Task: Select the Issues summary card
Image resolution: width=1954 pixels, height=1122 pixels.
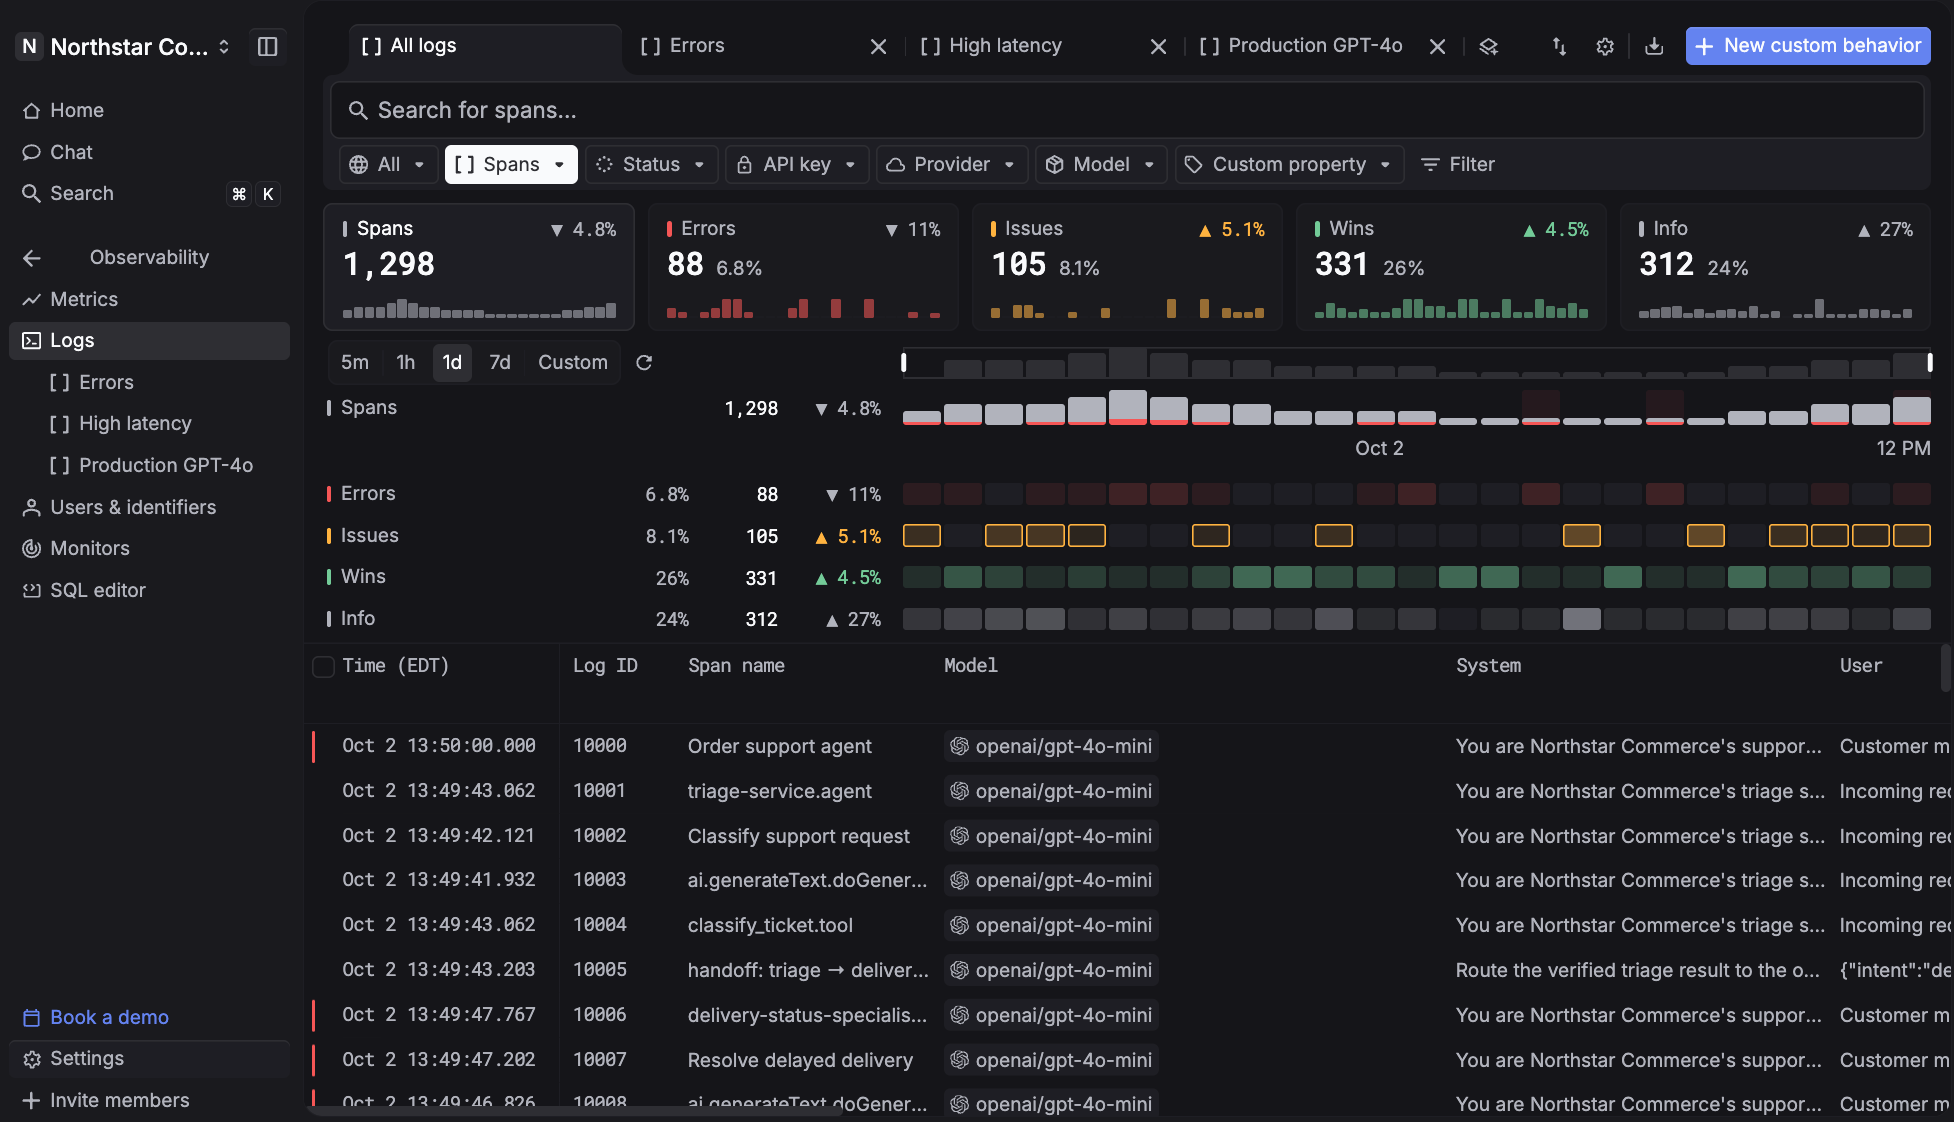Action: pyautogui.click(x=1127, y=267)
